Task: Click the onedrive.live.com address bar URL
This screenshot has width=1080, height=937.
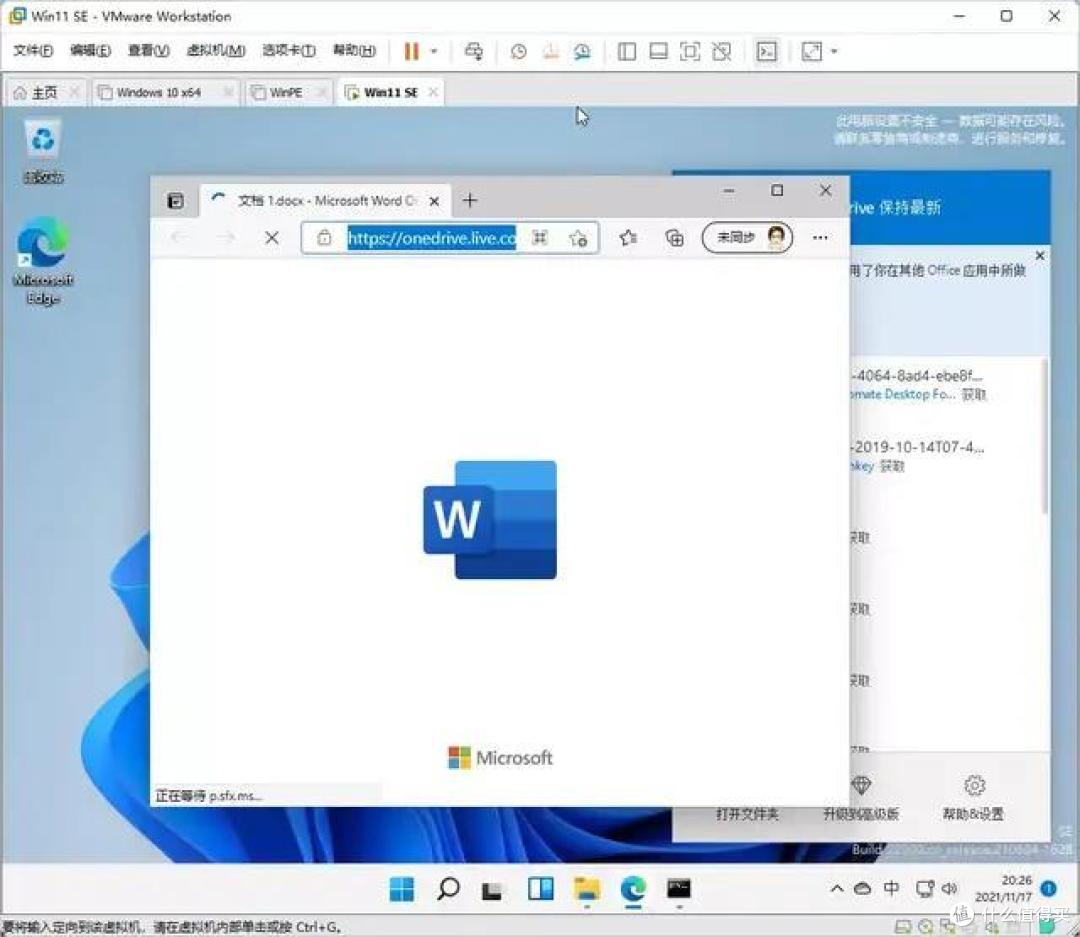Action: point(431,238)
